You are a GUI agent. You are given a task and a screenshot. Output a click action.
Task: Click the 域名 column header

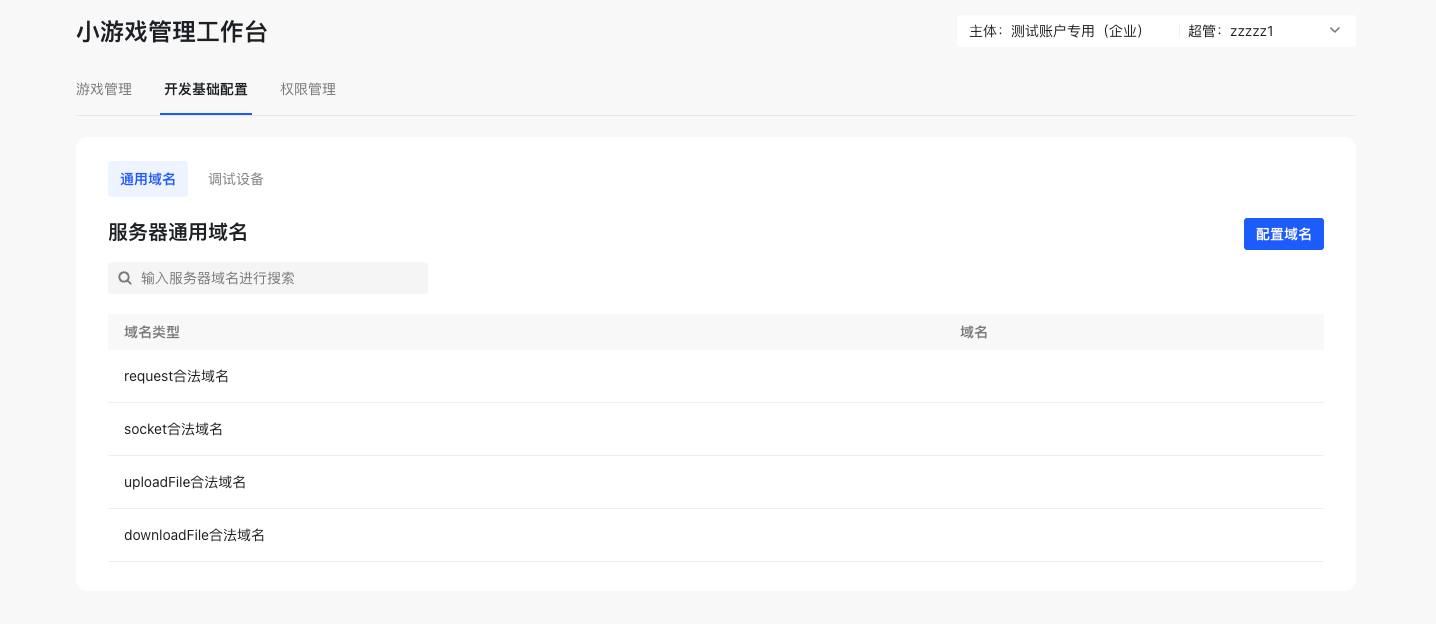coord(974,332)
